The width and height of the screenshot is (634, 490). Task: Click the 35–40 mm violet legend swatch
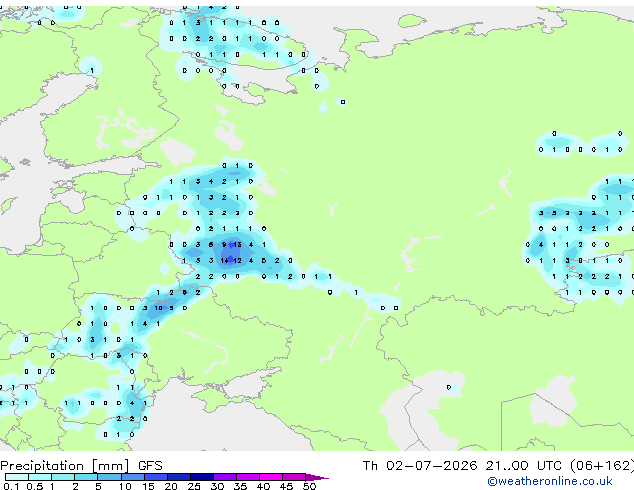(x=248, y=477)
